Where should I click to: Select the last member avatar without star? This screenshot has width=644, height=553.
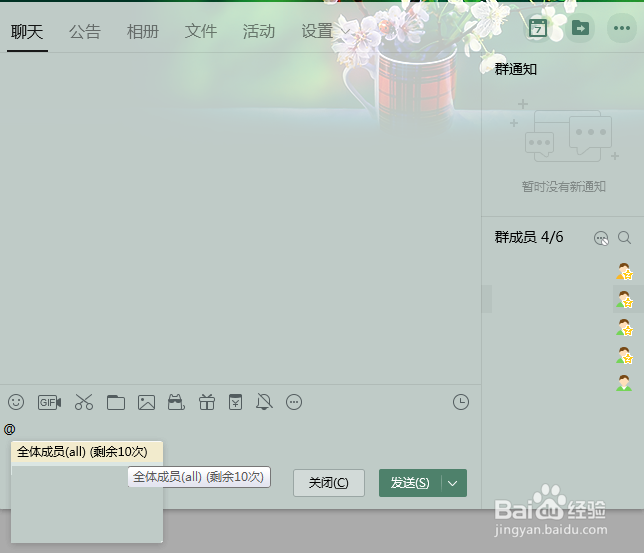pos(624,383)
